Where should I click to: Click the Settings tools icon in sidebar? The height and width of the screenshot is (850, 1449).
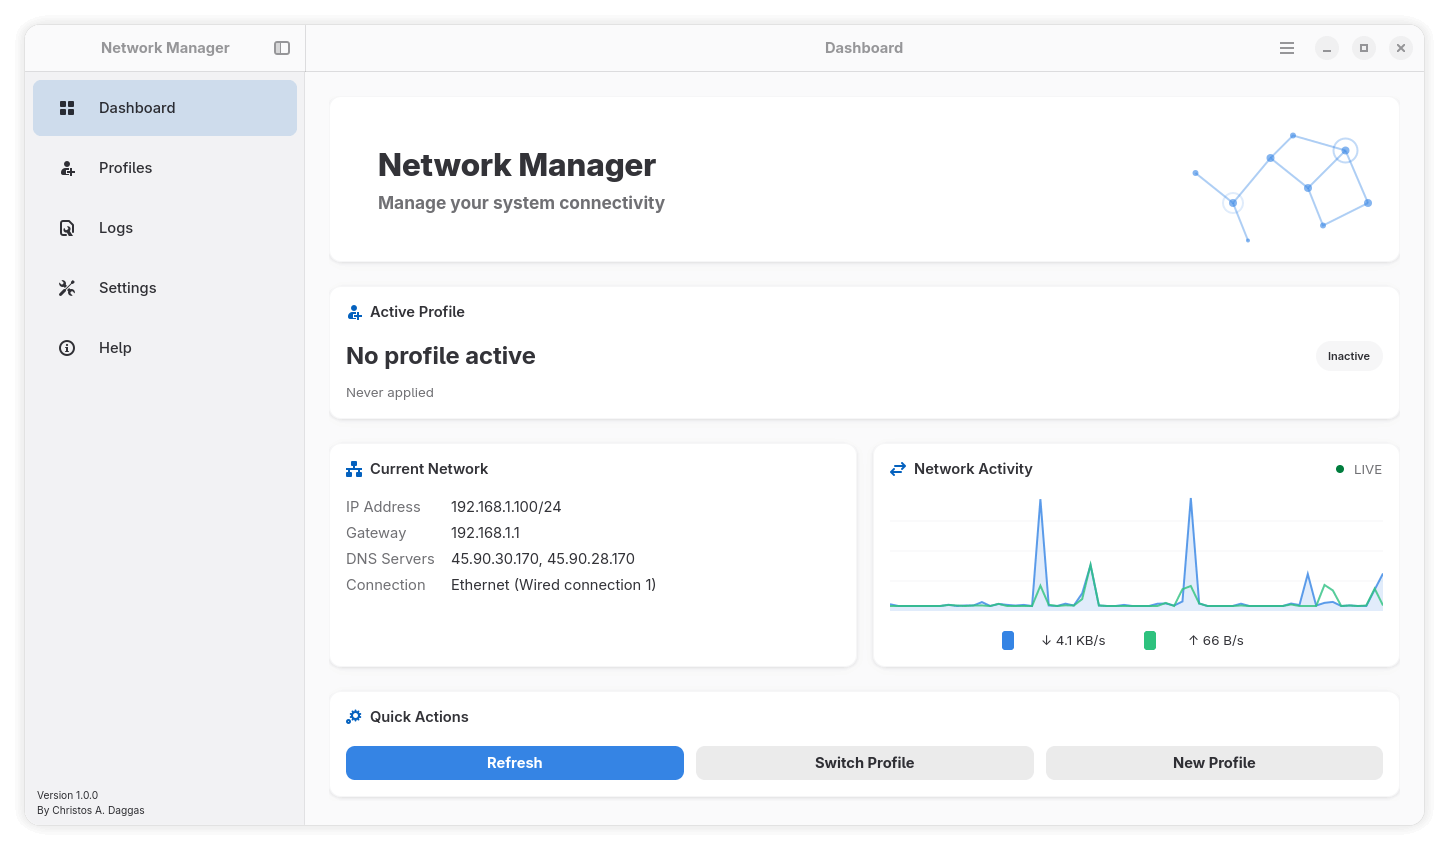[67, 288]
